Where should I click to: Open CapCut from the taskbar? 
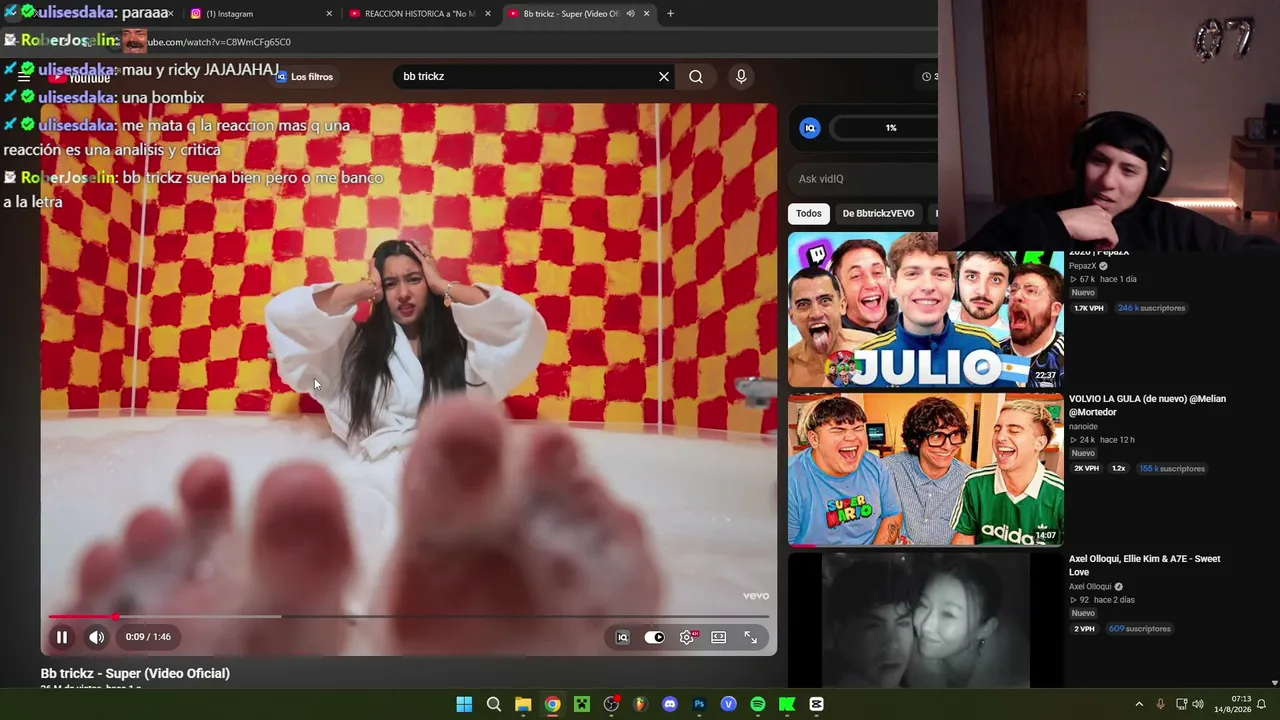(x=816, y=704)
